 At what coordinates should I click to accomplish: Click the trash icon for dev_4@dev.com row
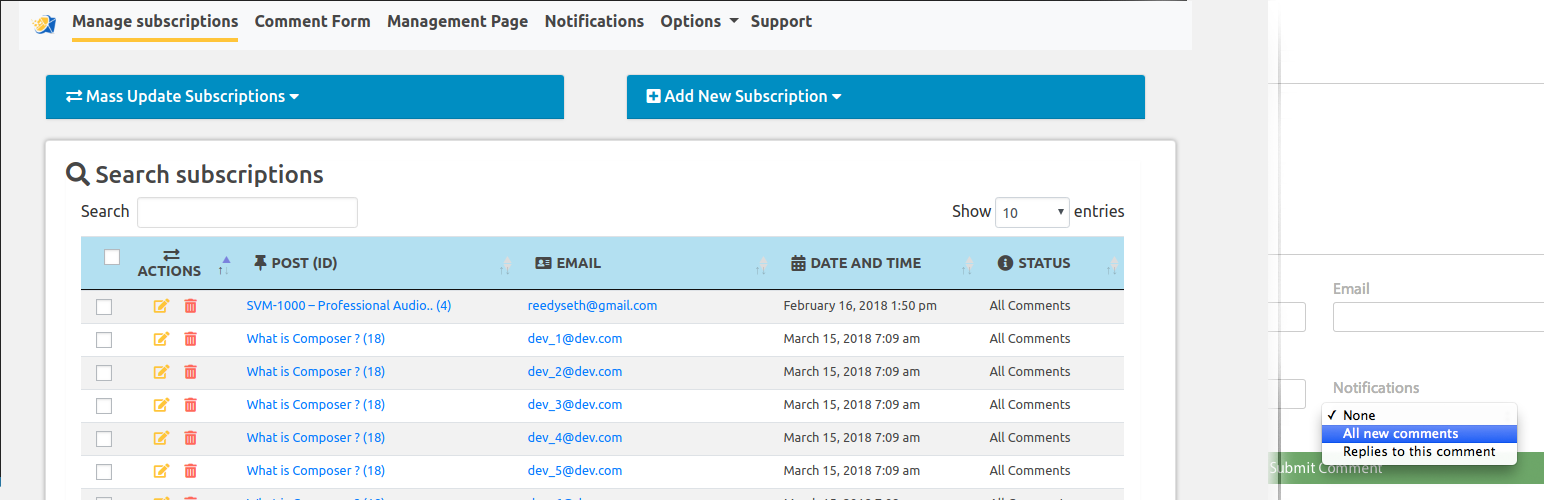(x=190, y=438)
